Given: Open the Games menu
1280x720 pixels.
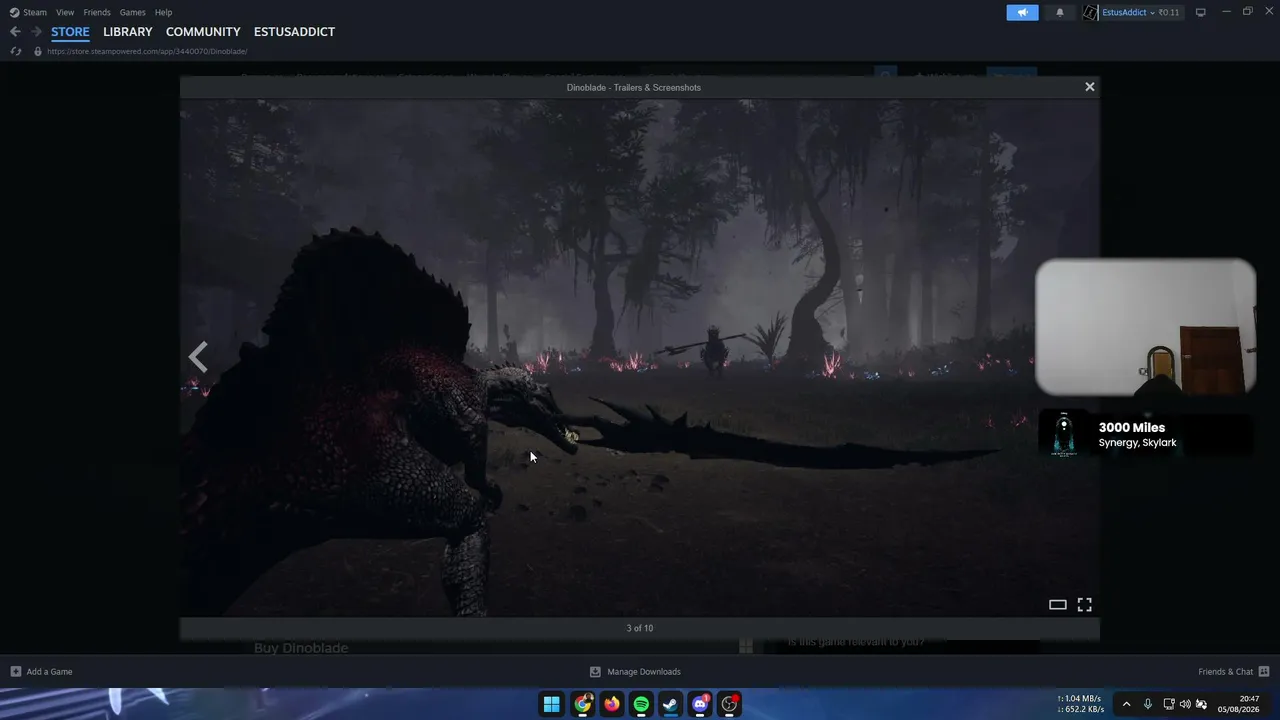Looking at the screenshot, I should point(132,12).
